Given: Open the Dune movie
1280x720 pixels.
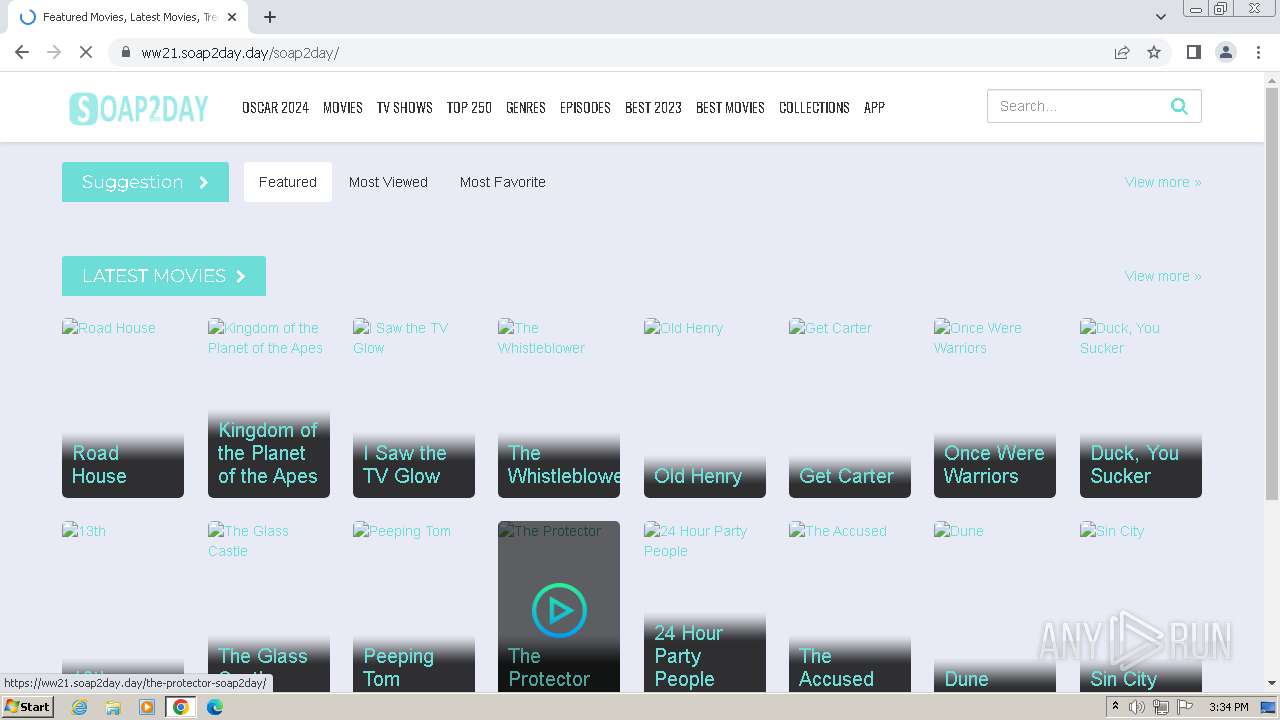Looking at the screenshot, I should 995,606.
